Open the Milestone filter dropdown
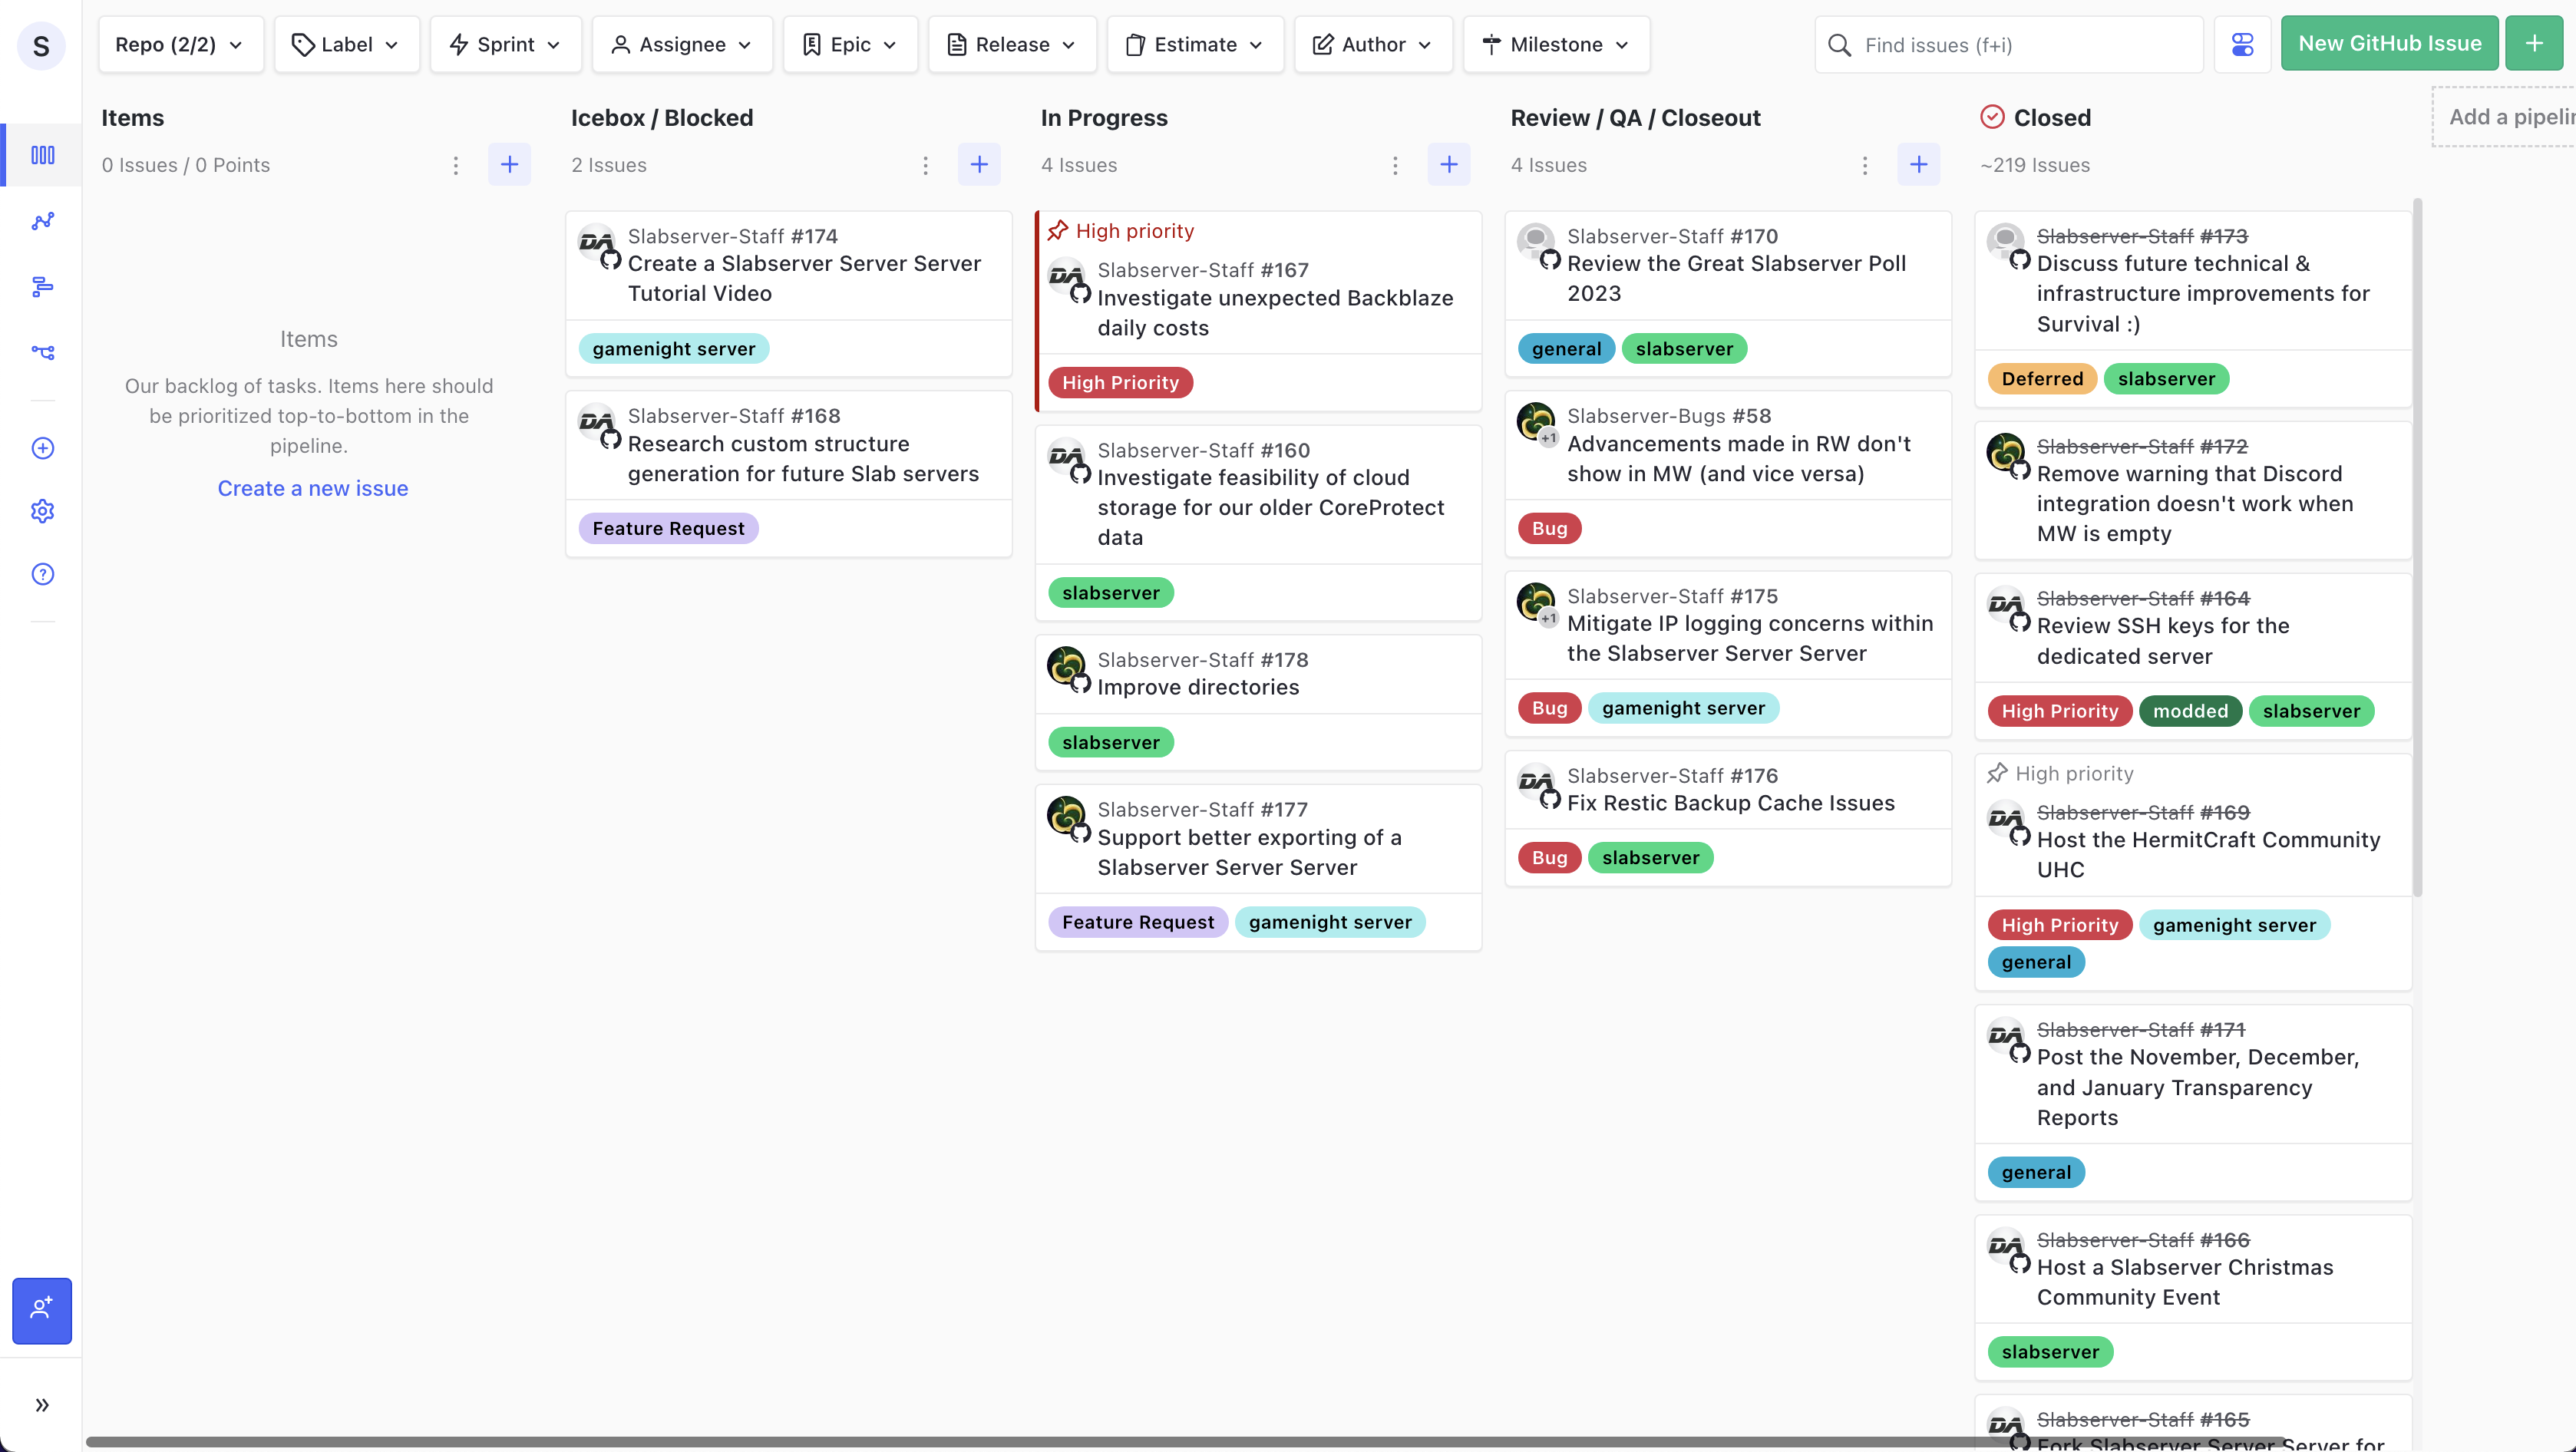The width and height of the screenshot is (2576, 1452). (x=1556, y=44)
